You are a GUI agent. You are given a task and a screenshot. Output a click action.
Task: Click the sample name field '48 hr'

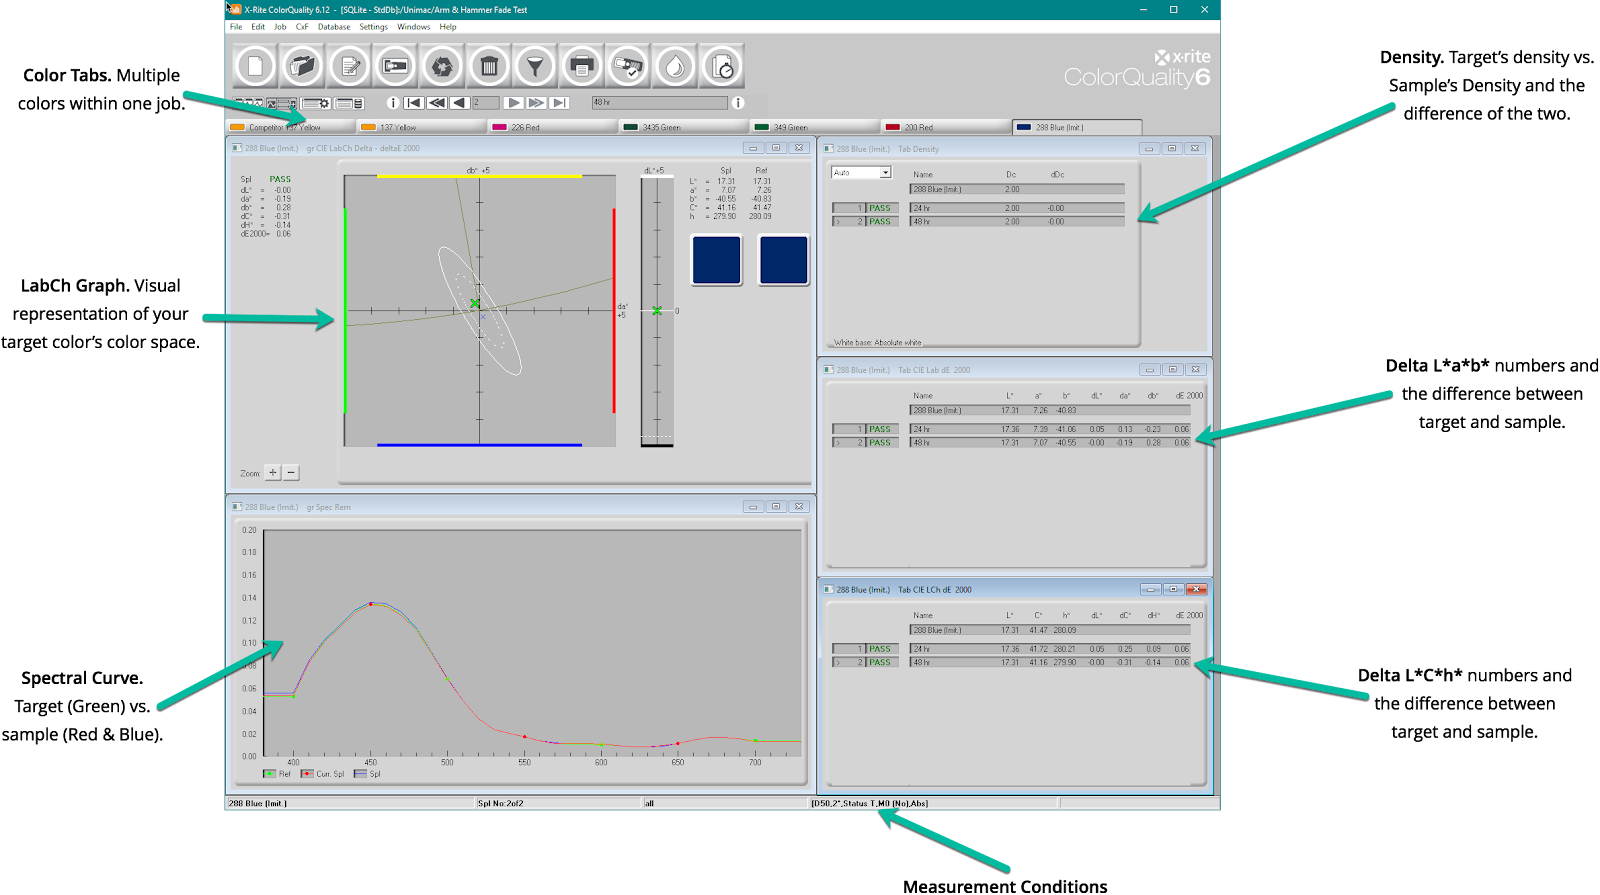660,103
